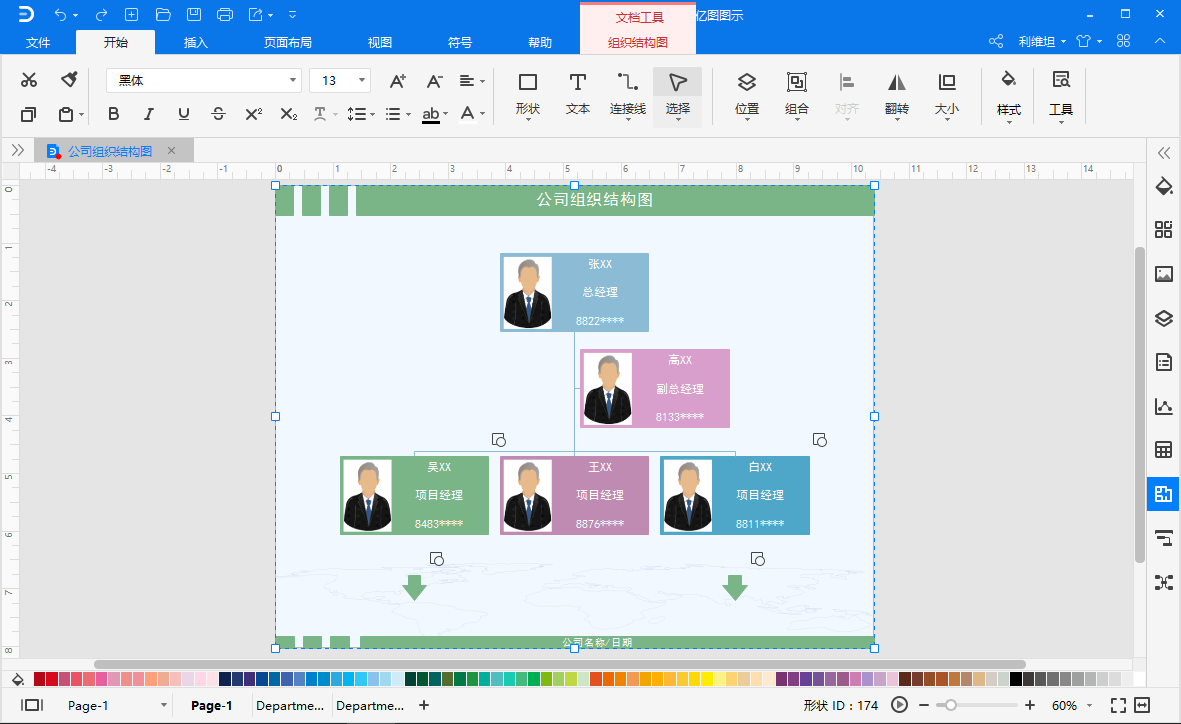
Task: Open the Page-1 page selector dropdown
Action: pos(163,705)
